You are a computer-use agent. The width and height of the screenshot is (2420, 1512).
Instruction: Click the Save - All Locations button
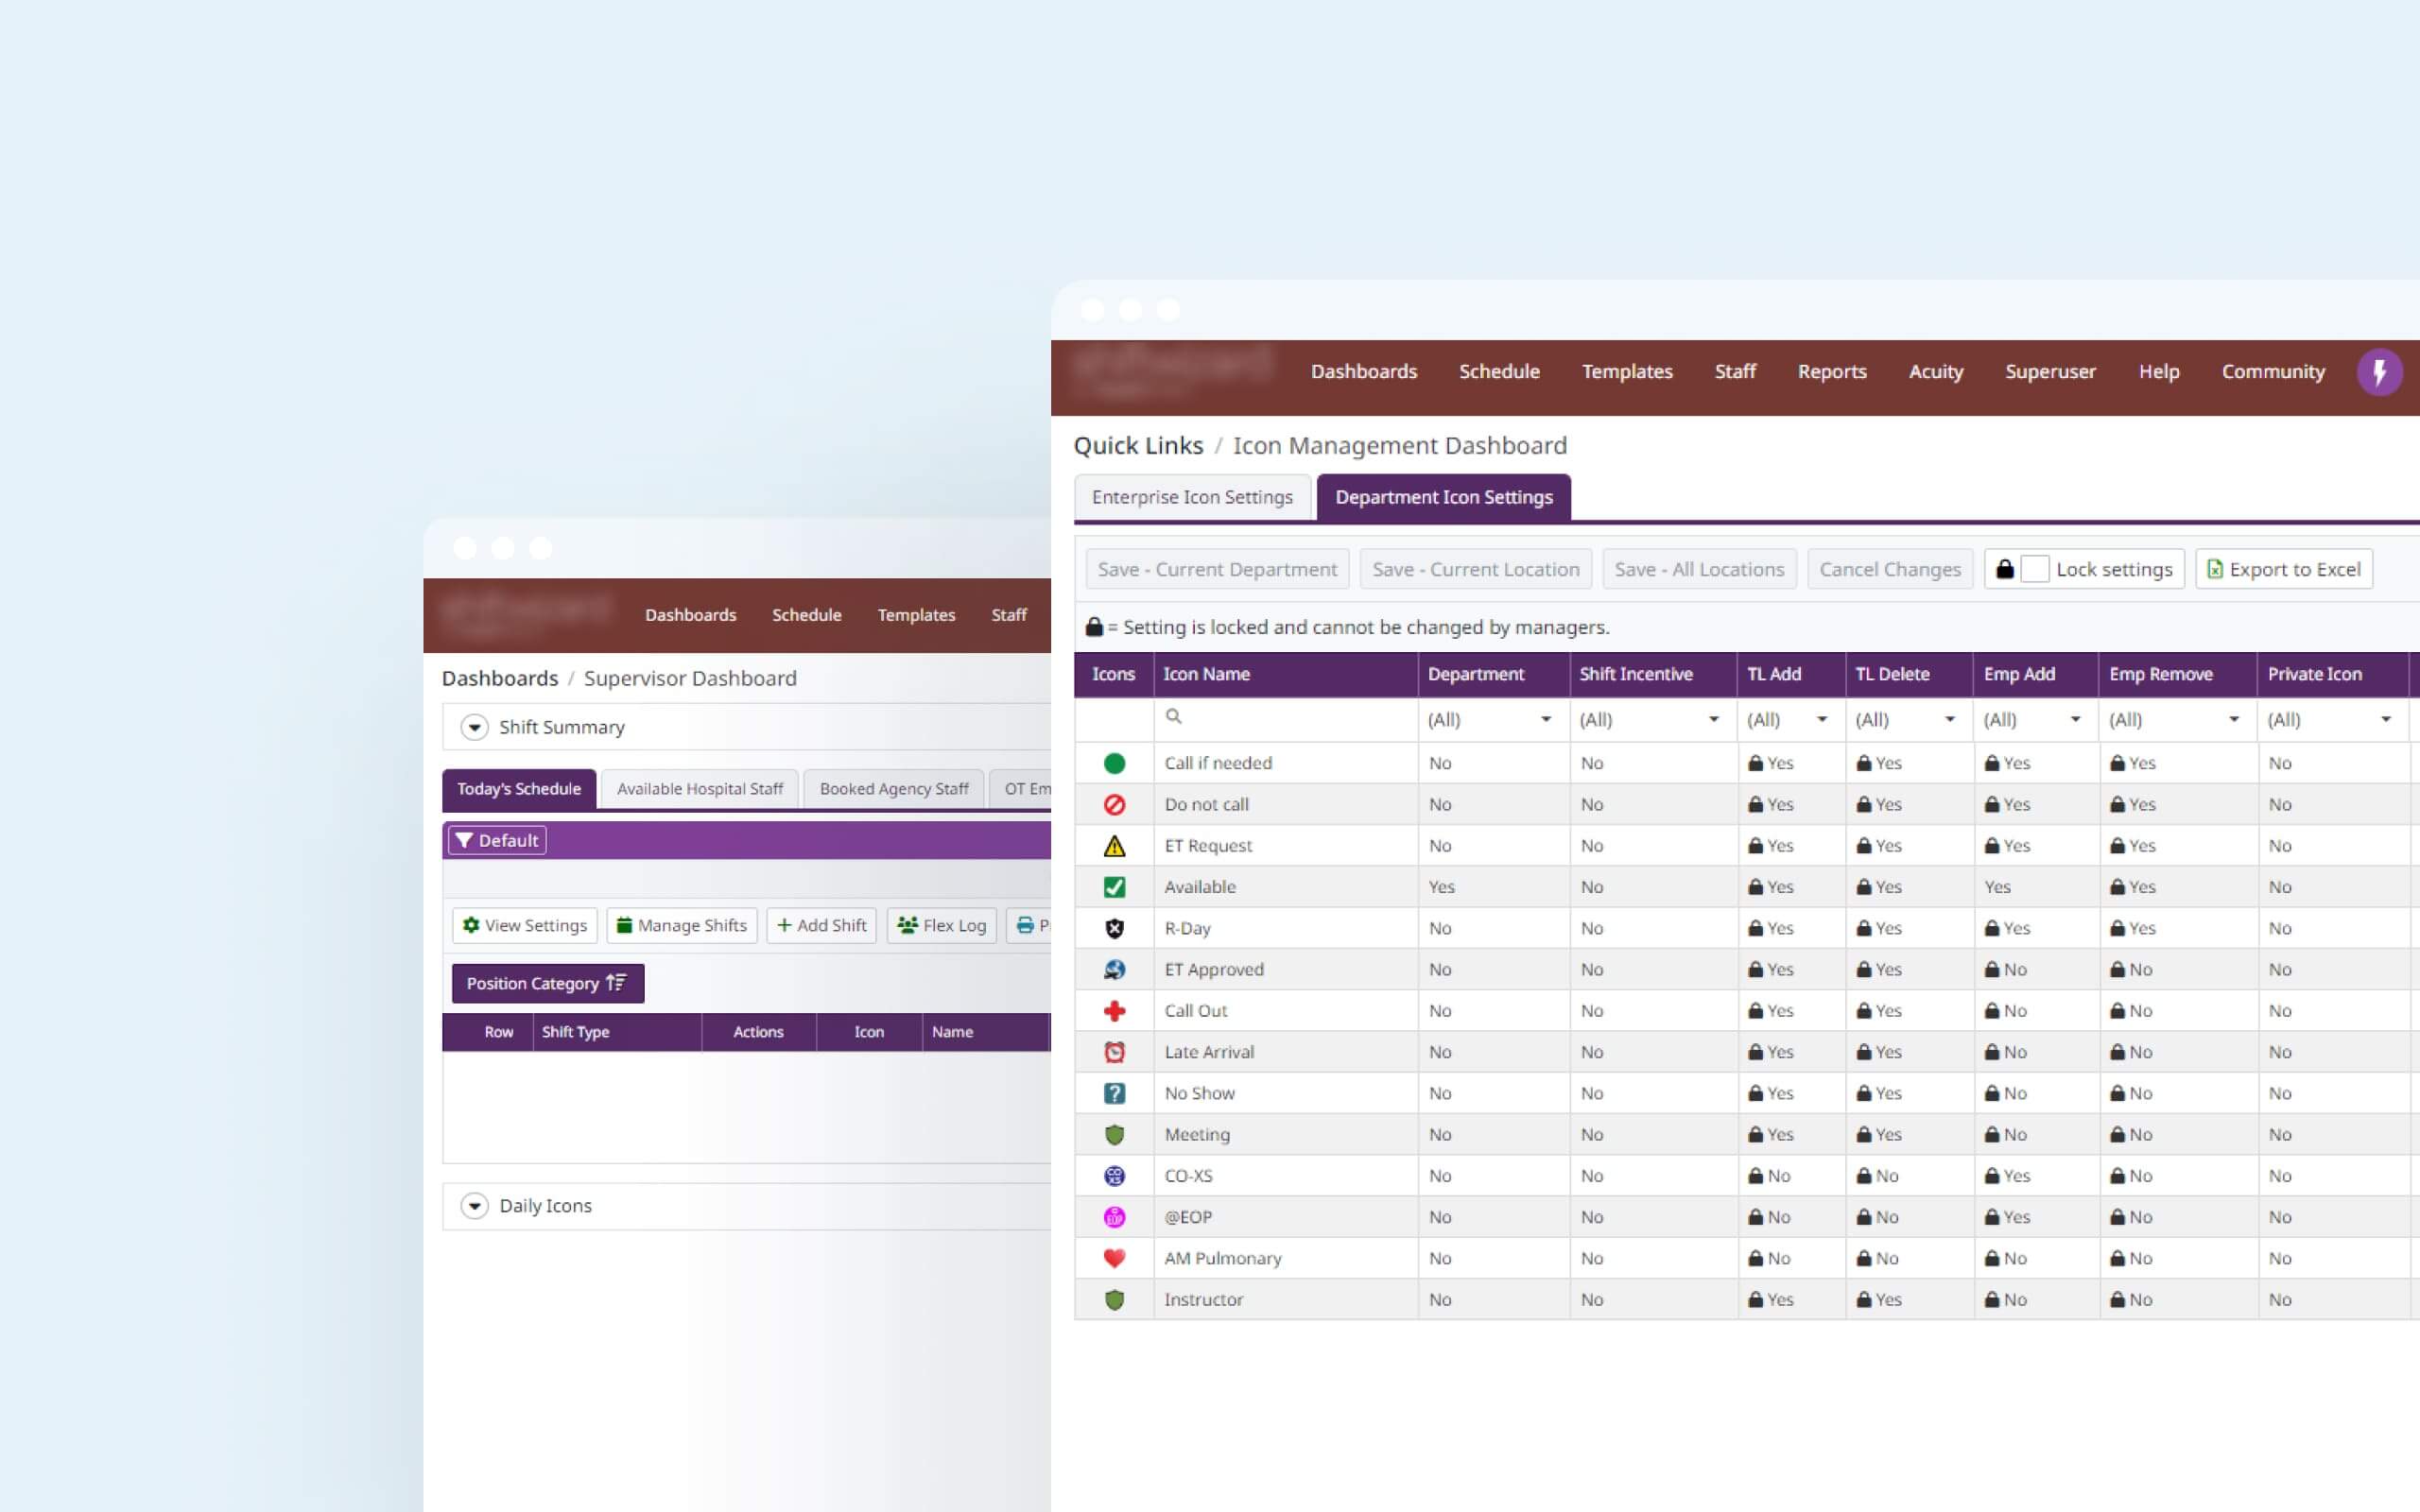pos(1699,568)
